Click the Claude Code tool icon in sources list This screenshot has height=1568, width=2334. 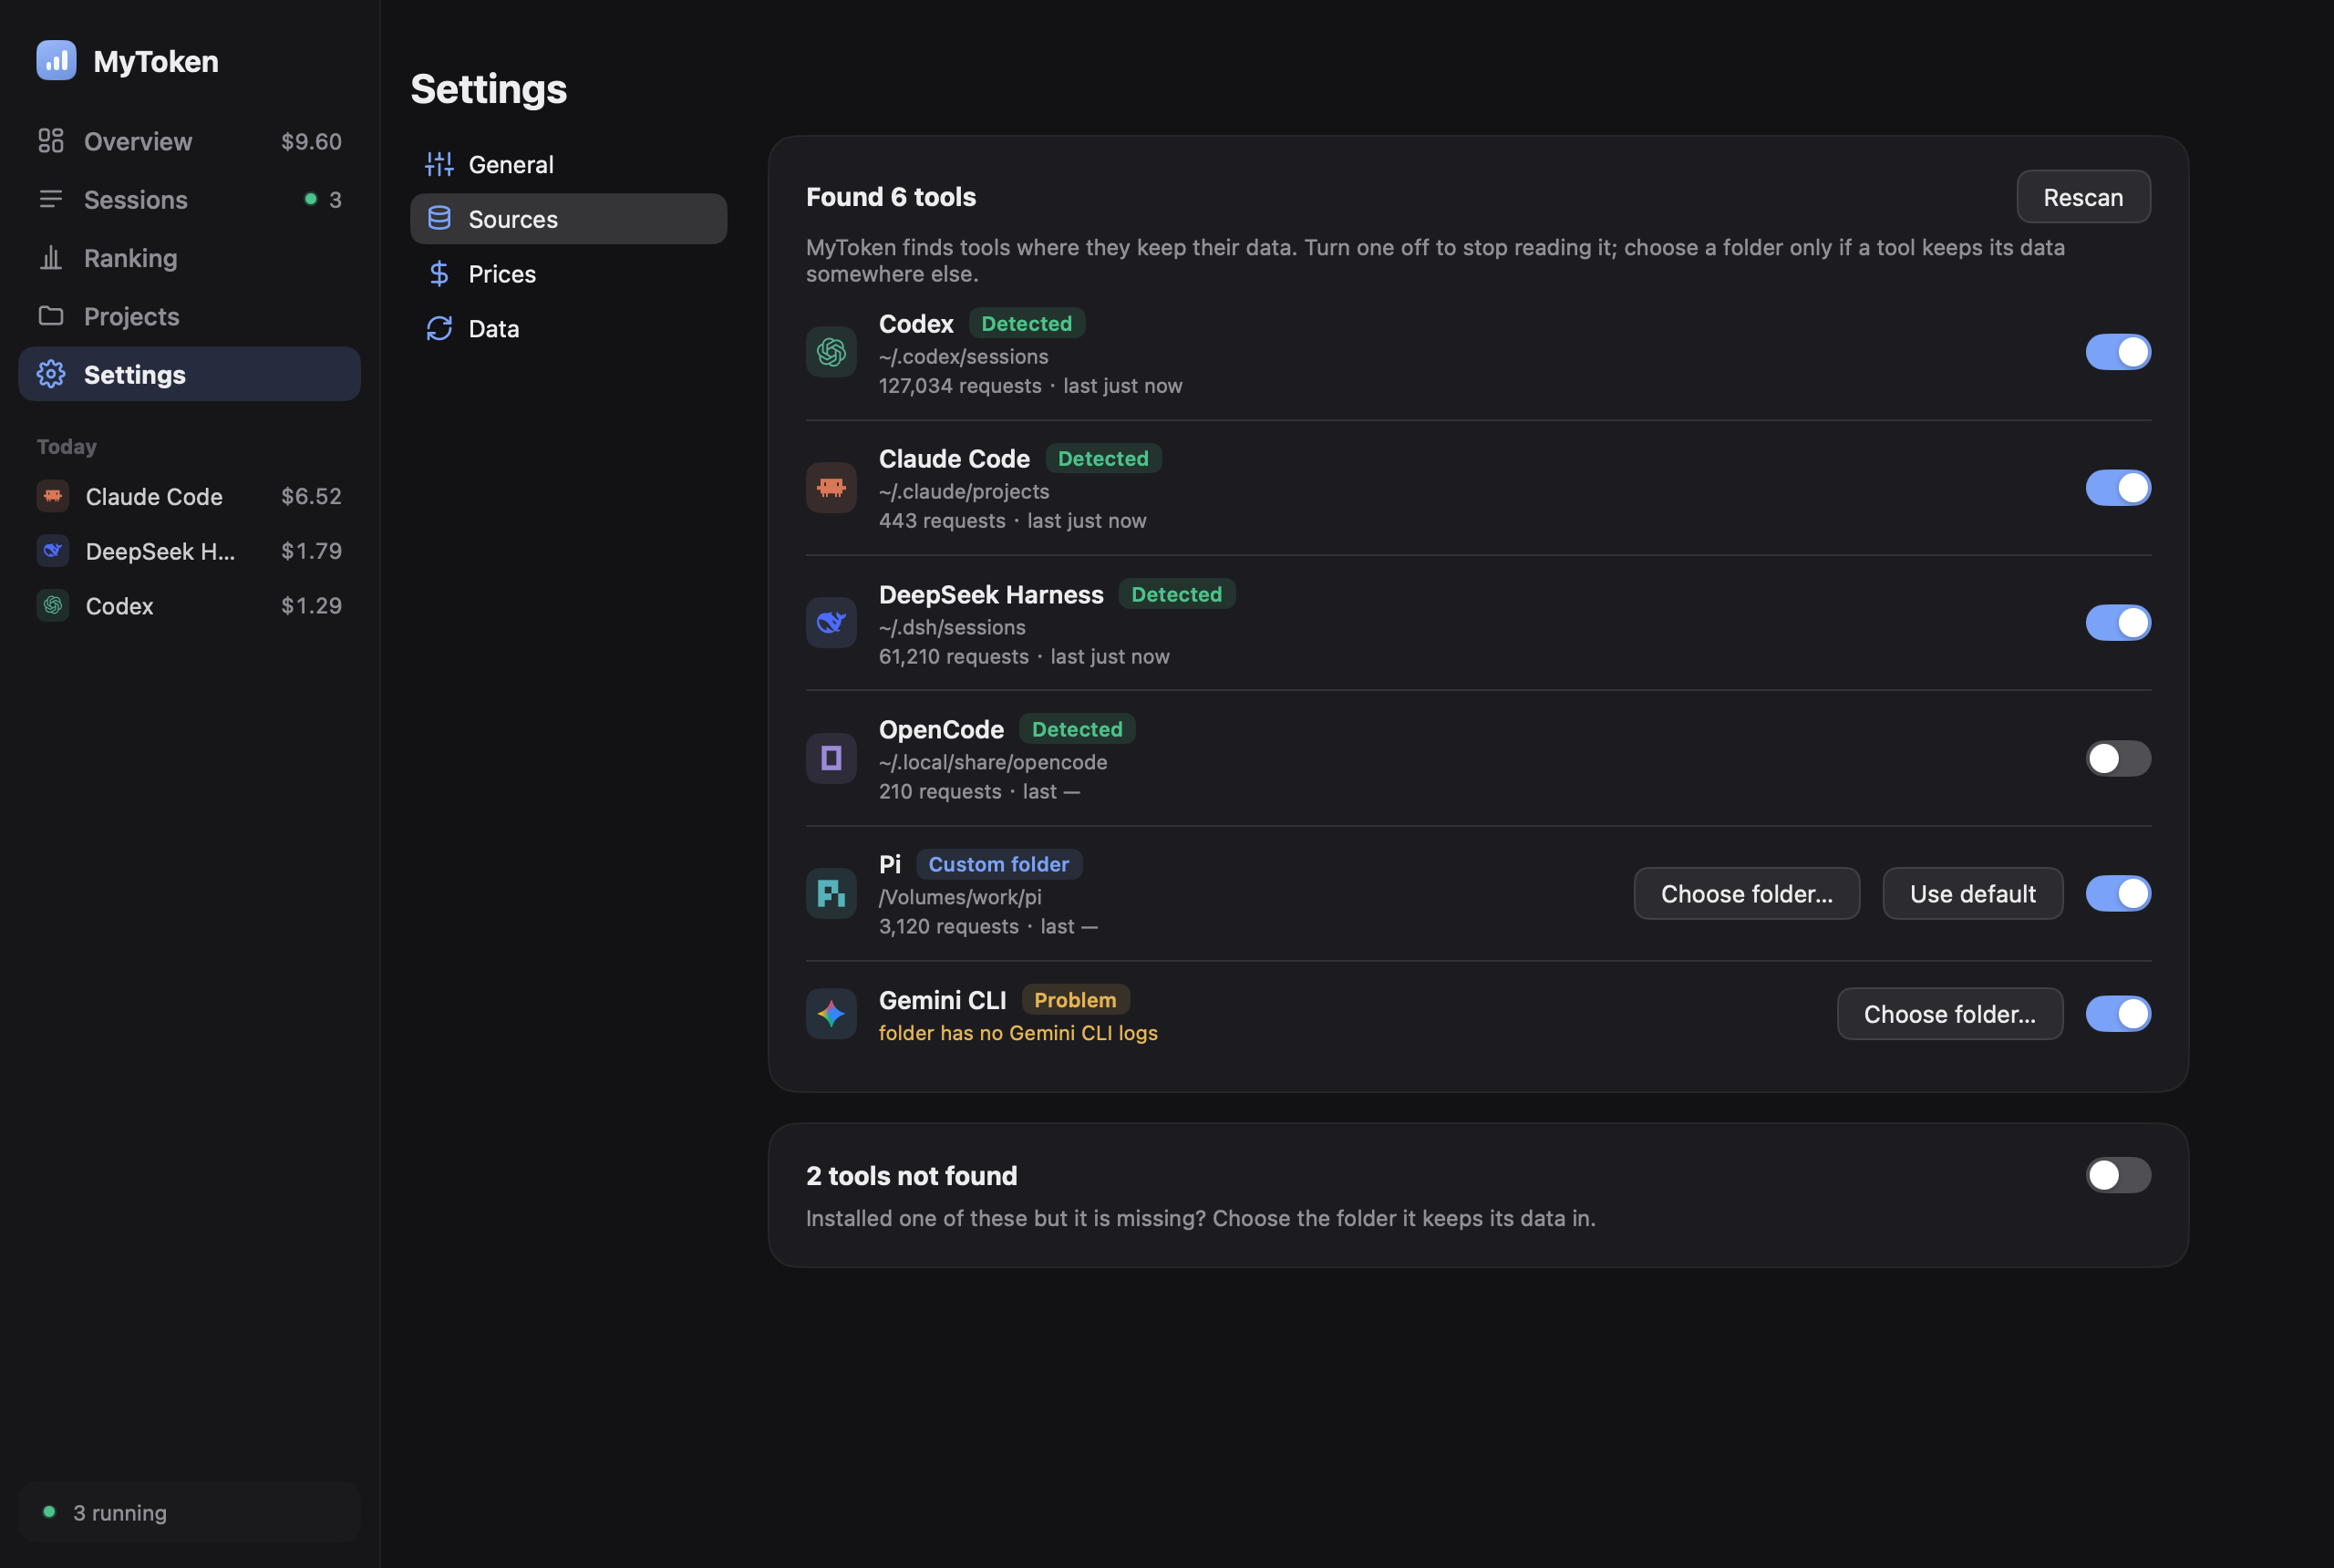point(831,487)
